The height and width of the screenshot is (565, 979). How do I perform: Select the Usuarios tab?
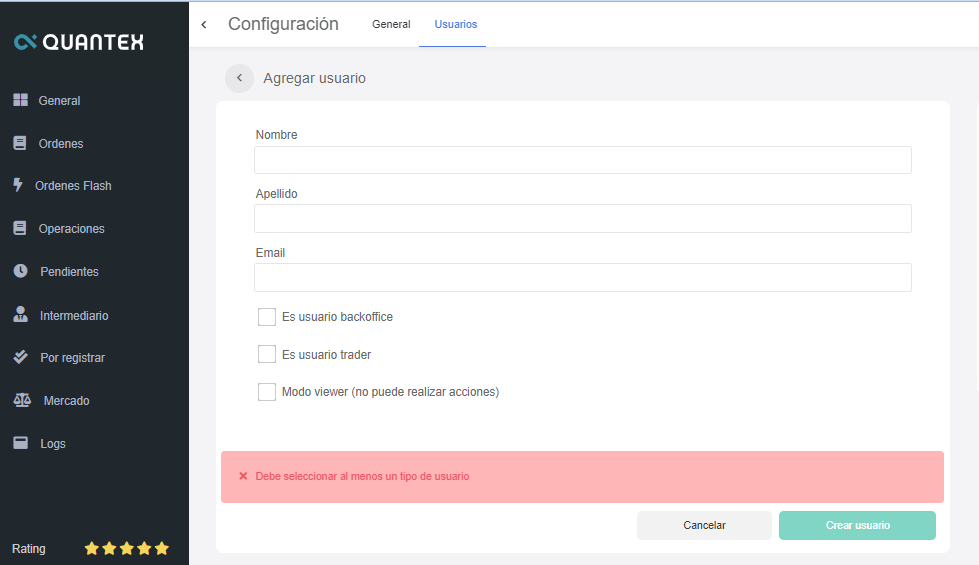(x=456, y=24)
